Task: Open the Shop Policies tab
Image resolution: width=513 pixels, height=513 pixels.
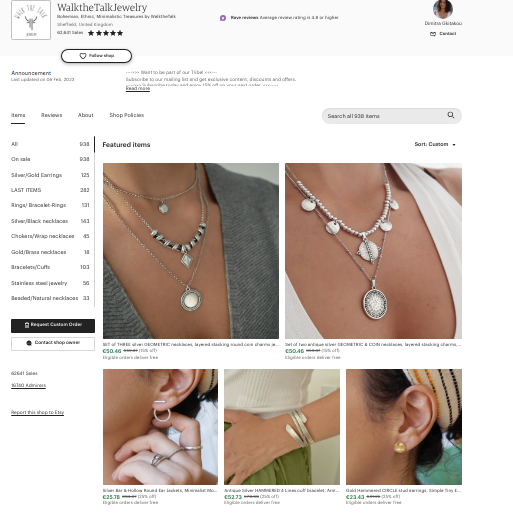Action: pos(127,115)
